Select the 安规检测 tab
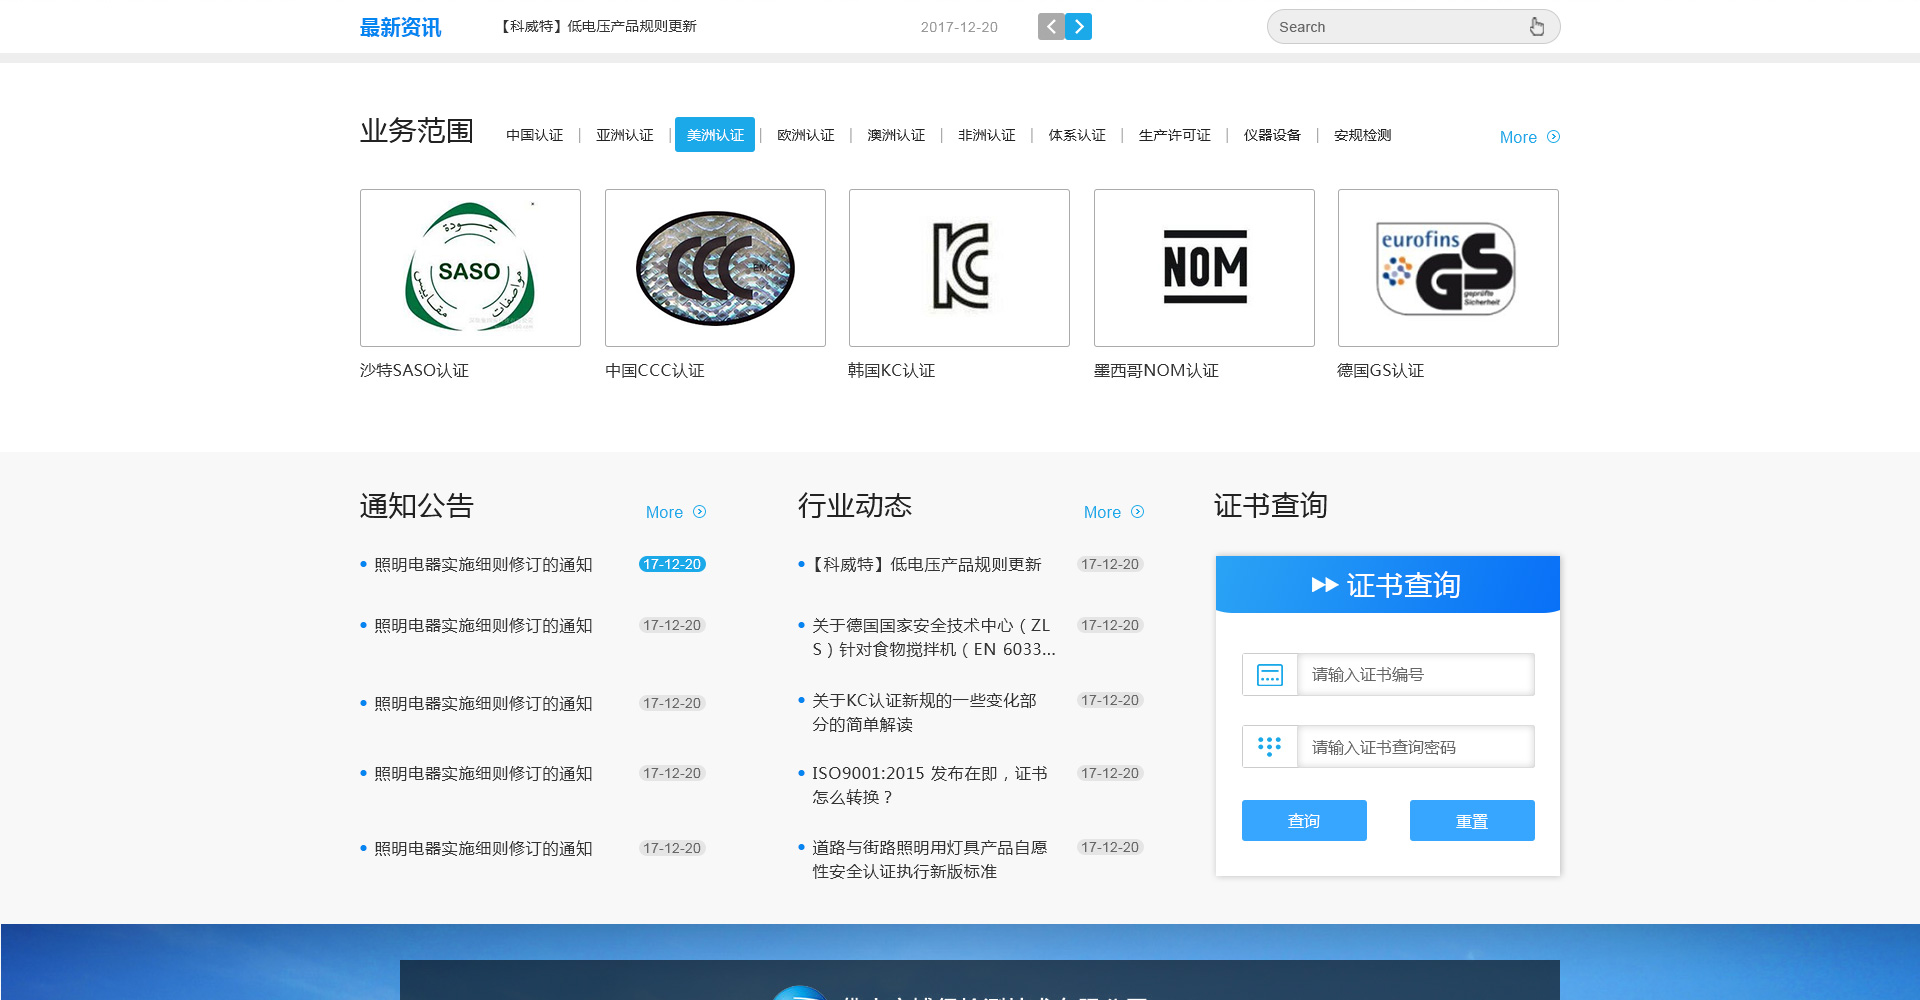Screen dimensions: 1920x1000 pyautogui.click(x=1362, y=135)
